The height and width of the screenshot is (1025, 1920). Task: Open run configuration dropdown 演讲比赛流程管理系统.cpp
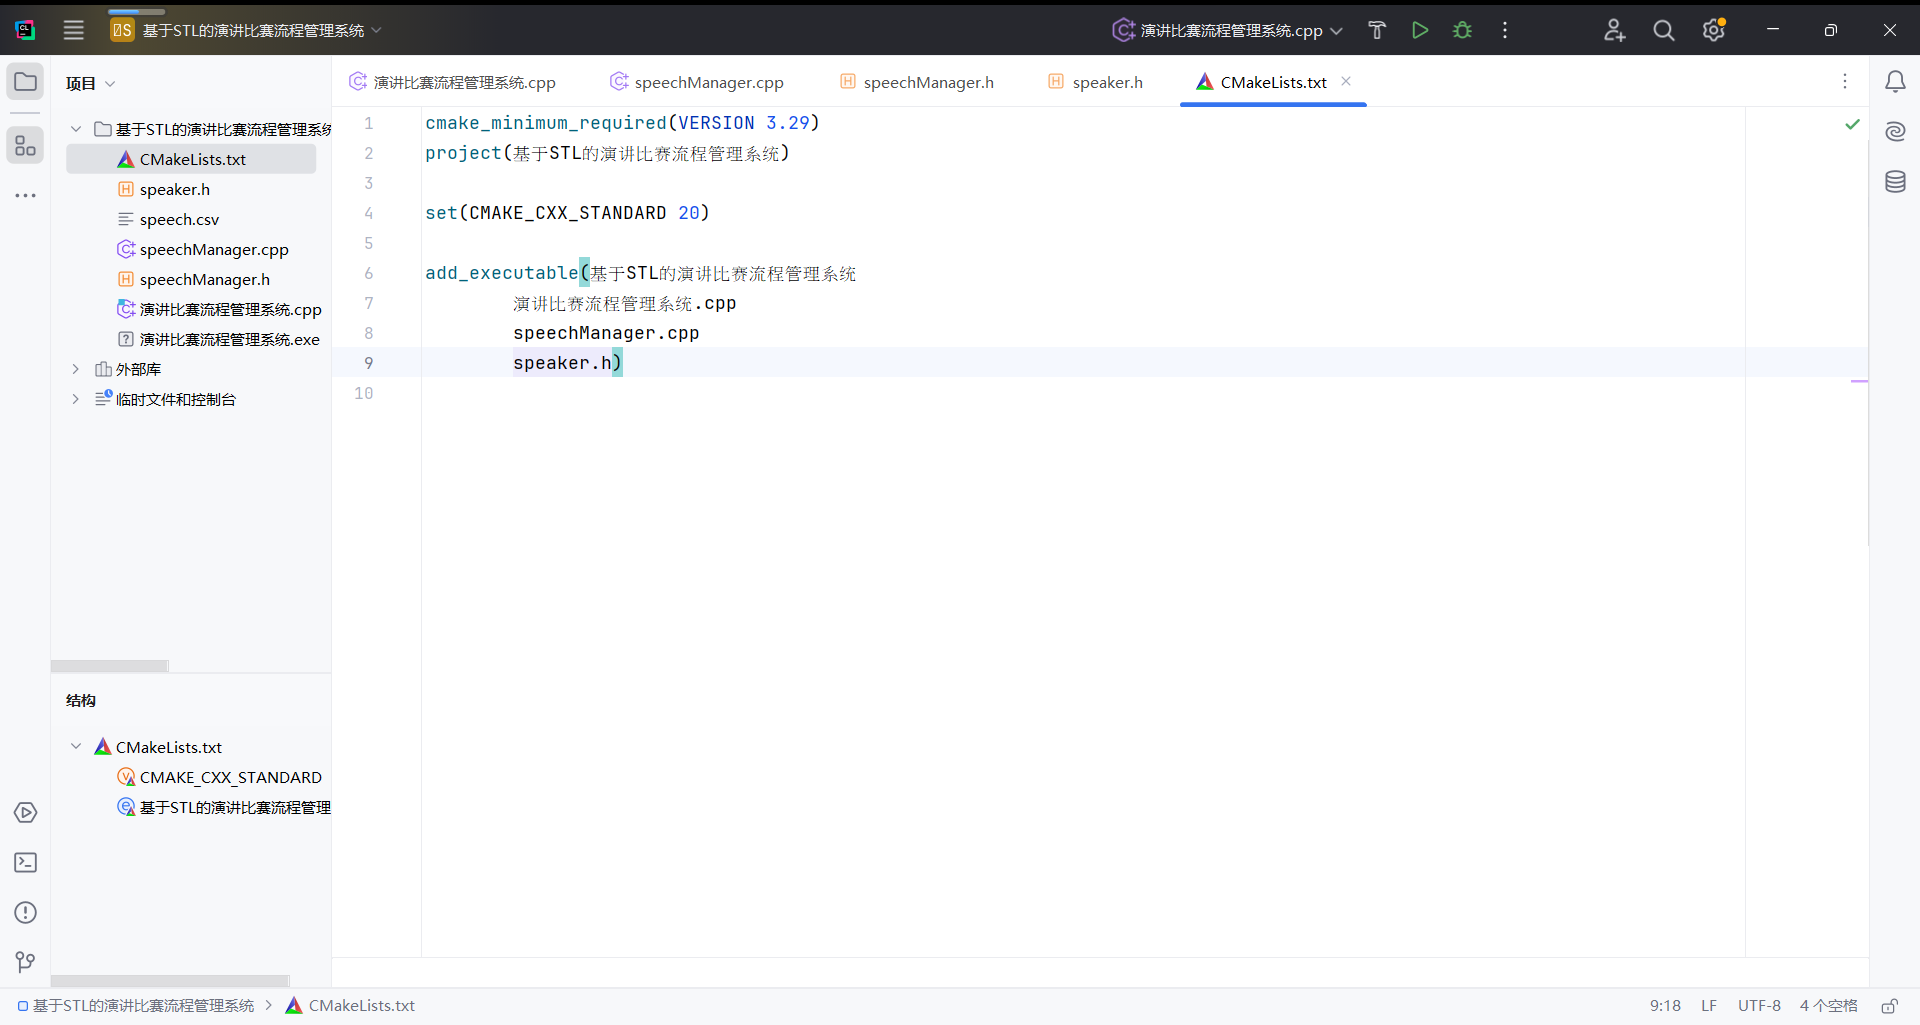[1228, 30]
